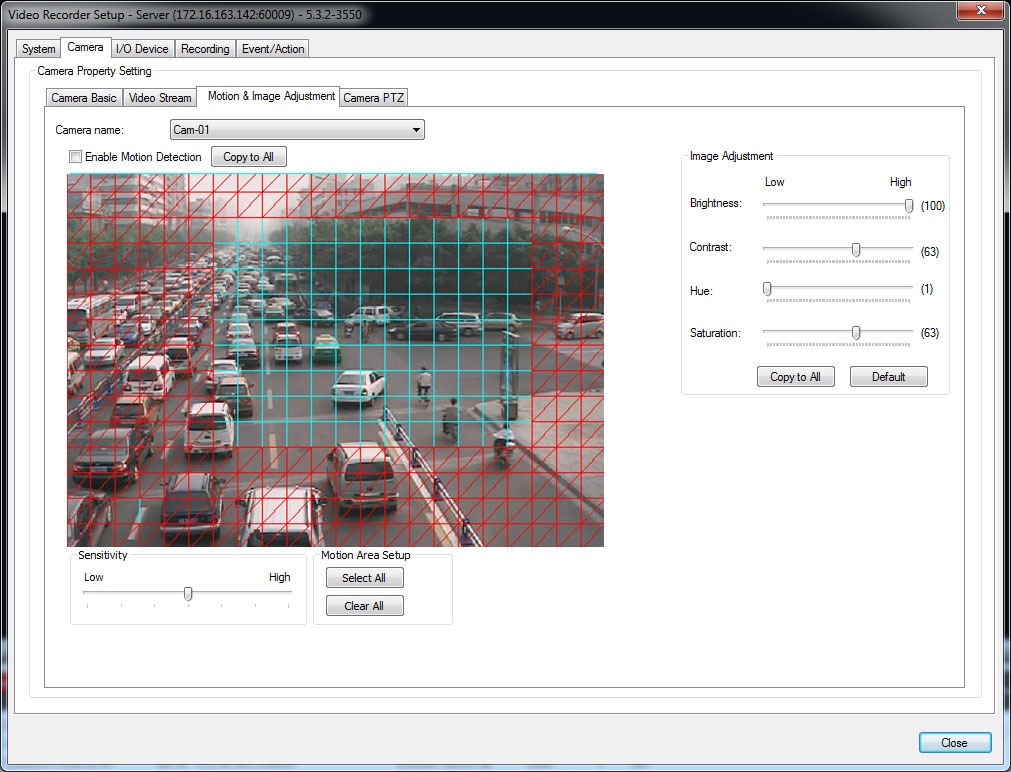Image resolution: width=1011 pixels, height=772 pixels.
Task: Open the I/O Device tab
Action: tap(142, 49)
